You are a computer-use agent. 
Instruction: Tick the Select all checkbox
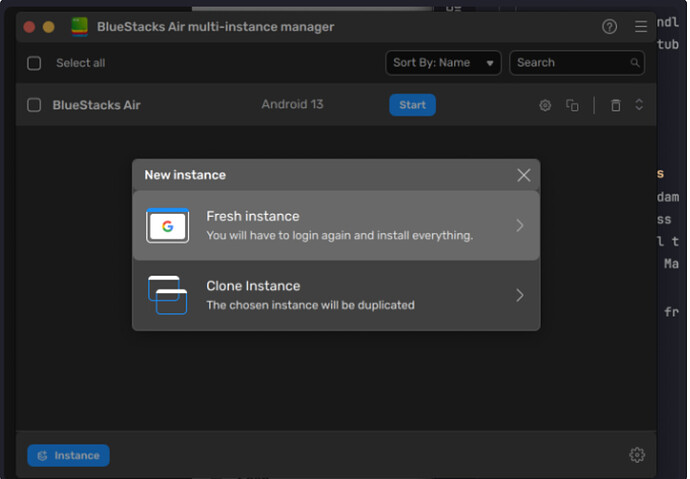click(34, 63)
